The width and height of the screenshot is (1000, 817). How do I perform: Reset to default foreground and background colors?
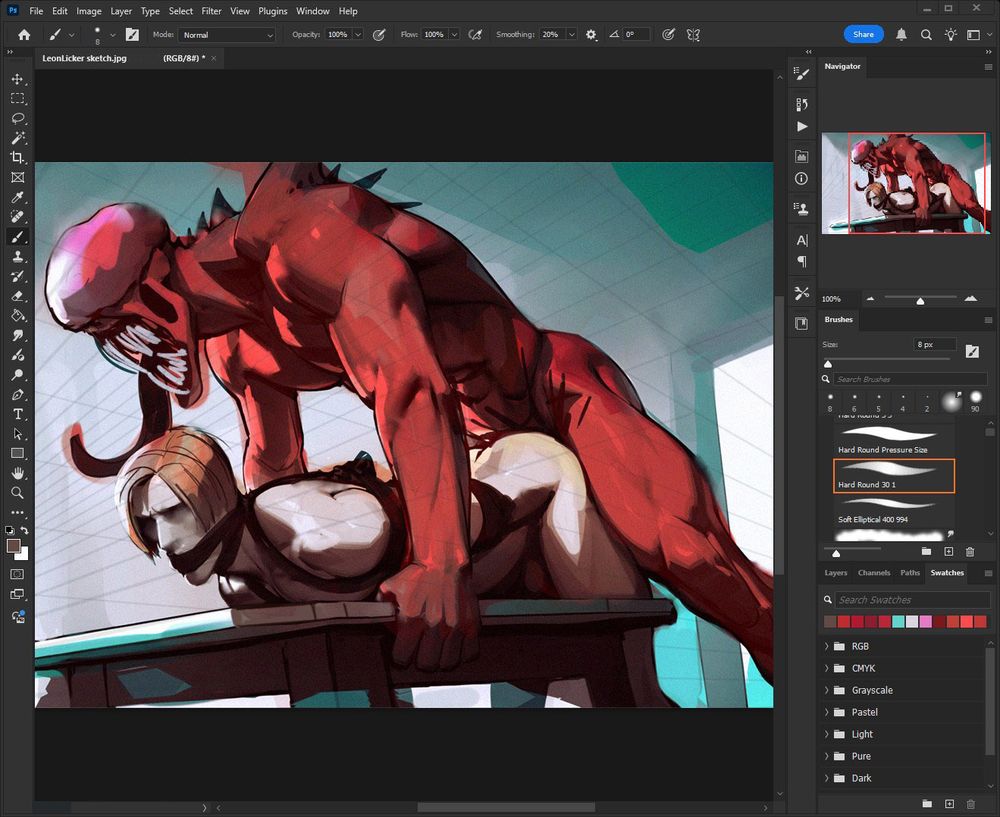[x=10, y=530]
